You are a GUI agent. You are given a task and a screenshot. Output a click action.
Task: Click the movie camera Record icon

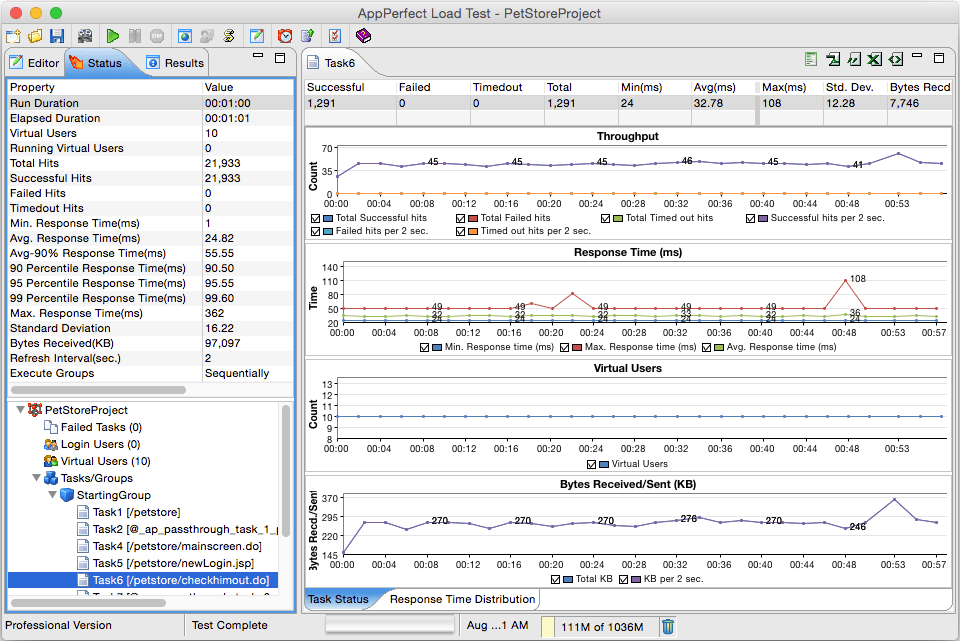coord(85,36)
